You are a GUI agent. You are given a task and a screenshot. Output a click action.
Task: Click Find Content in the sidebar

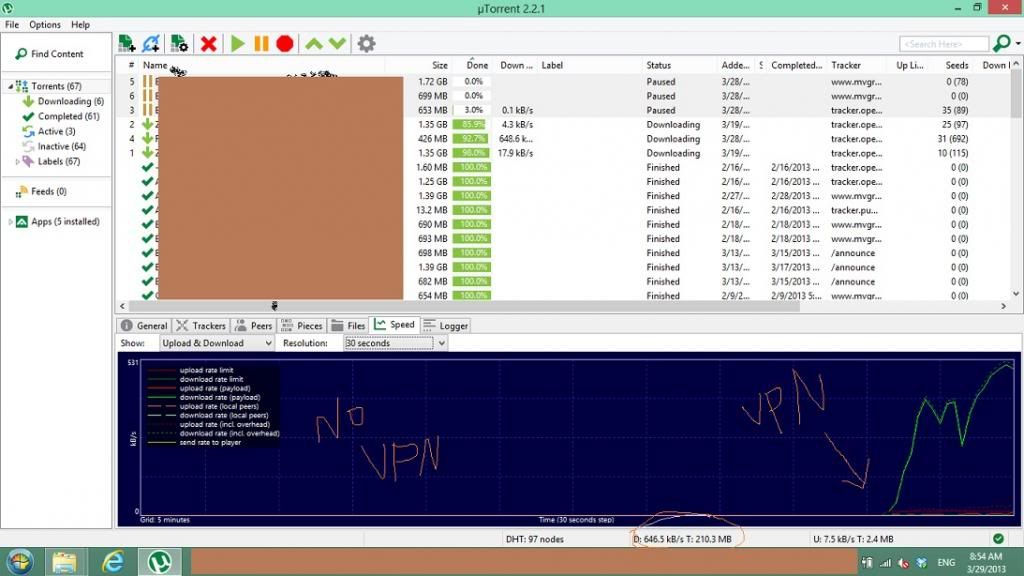tap(50, 54)
